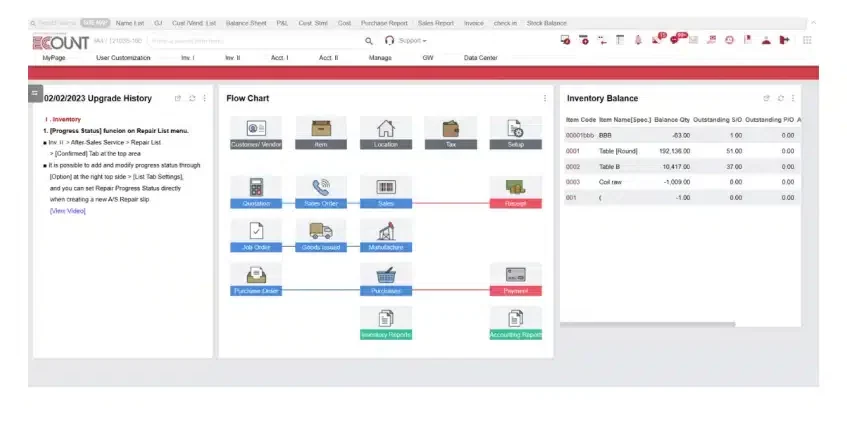This screenshot has width=847, height=432.
Task: Open item code 00001bbb in Inventory Balance
Action: tap(580, 136)
